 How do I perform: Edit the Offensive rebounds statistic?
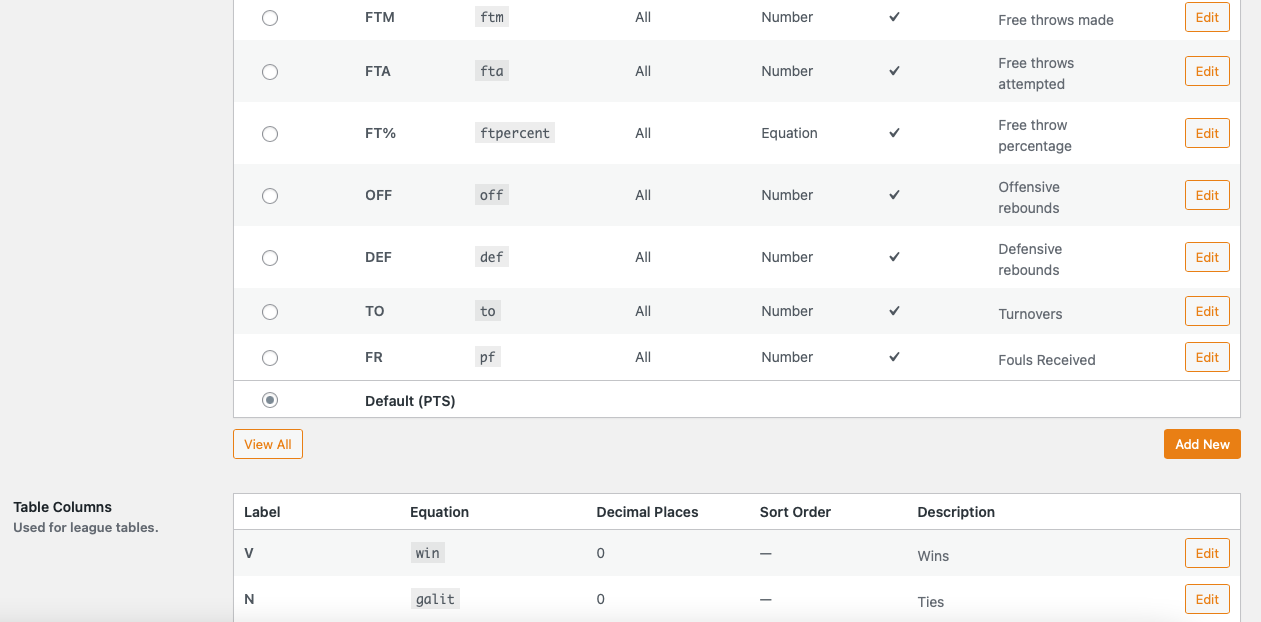(1207, 195)
